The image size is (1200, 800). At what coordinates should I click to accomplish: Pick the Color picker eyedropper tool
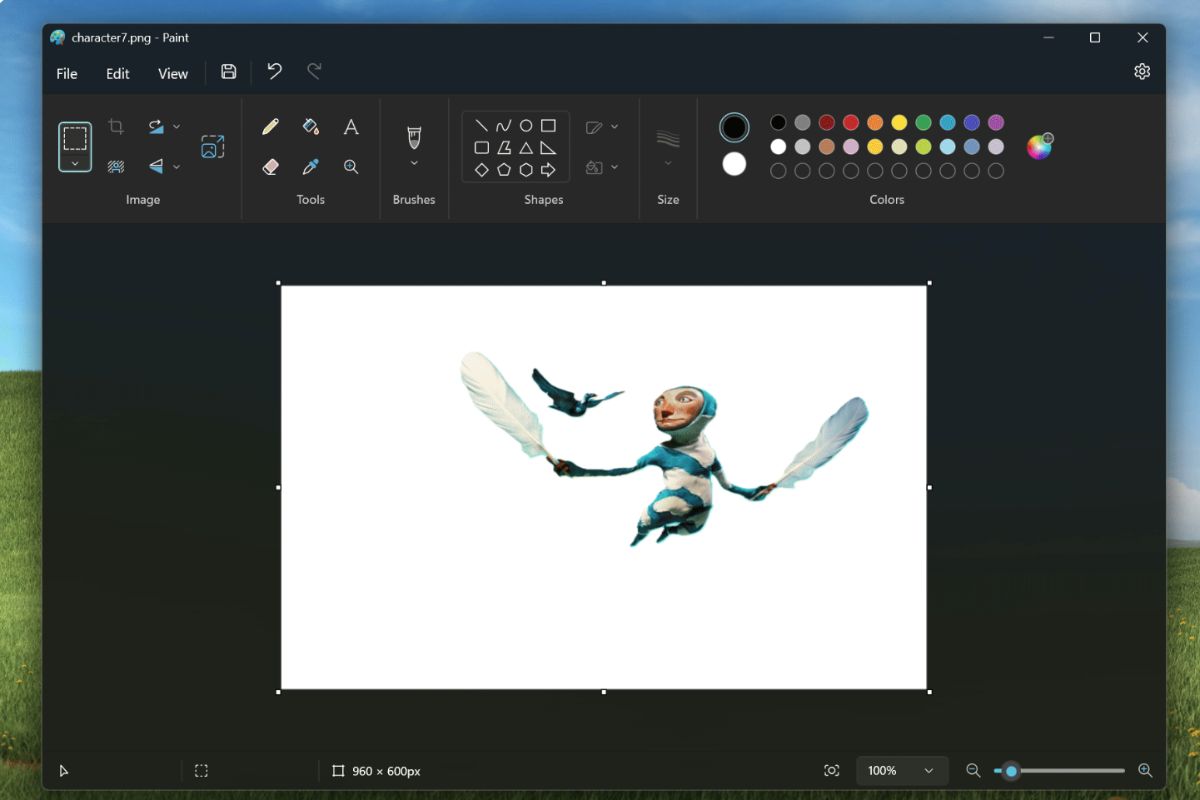[311, 167]
